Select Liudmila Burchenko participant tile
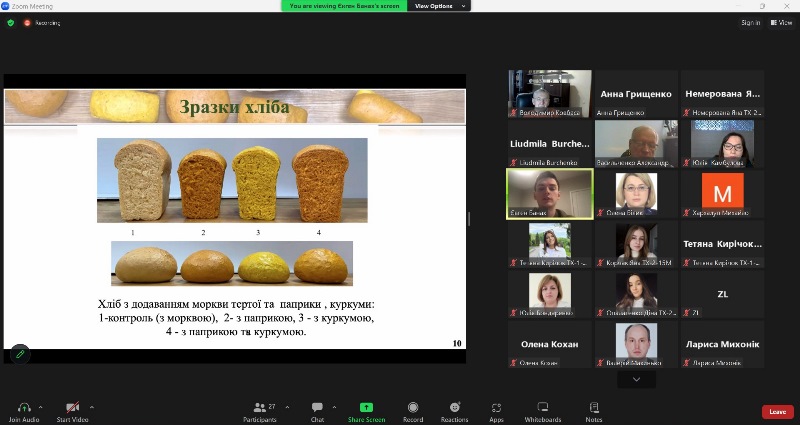Image resolution: width=800 pixels, height=425 pixels. pos(550,144)
